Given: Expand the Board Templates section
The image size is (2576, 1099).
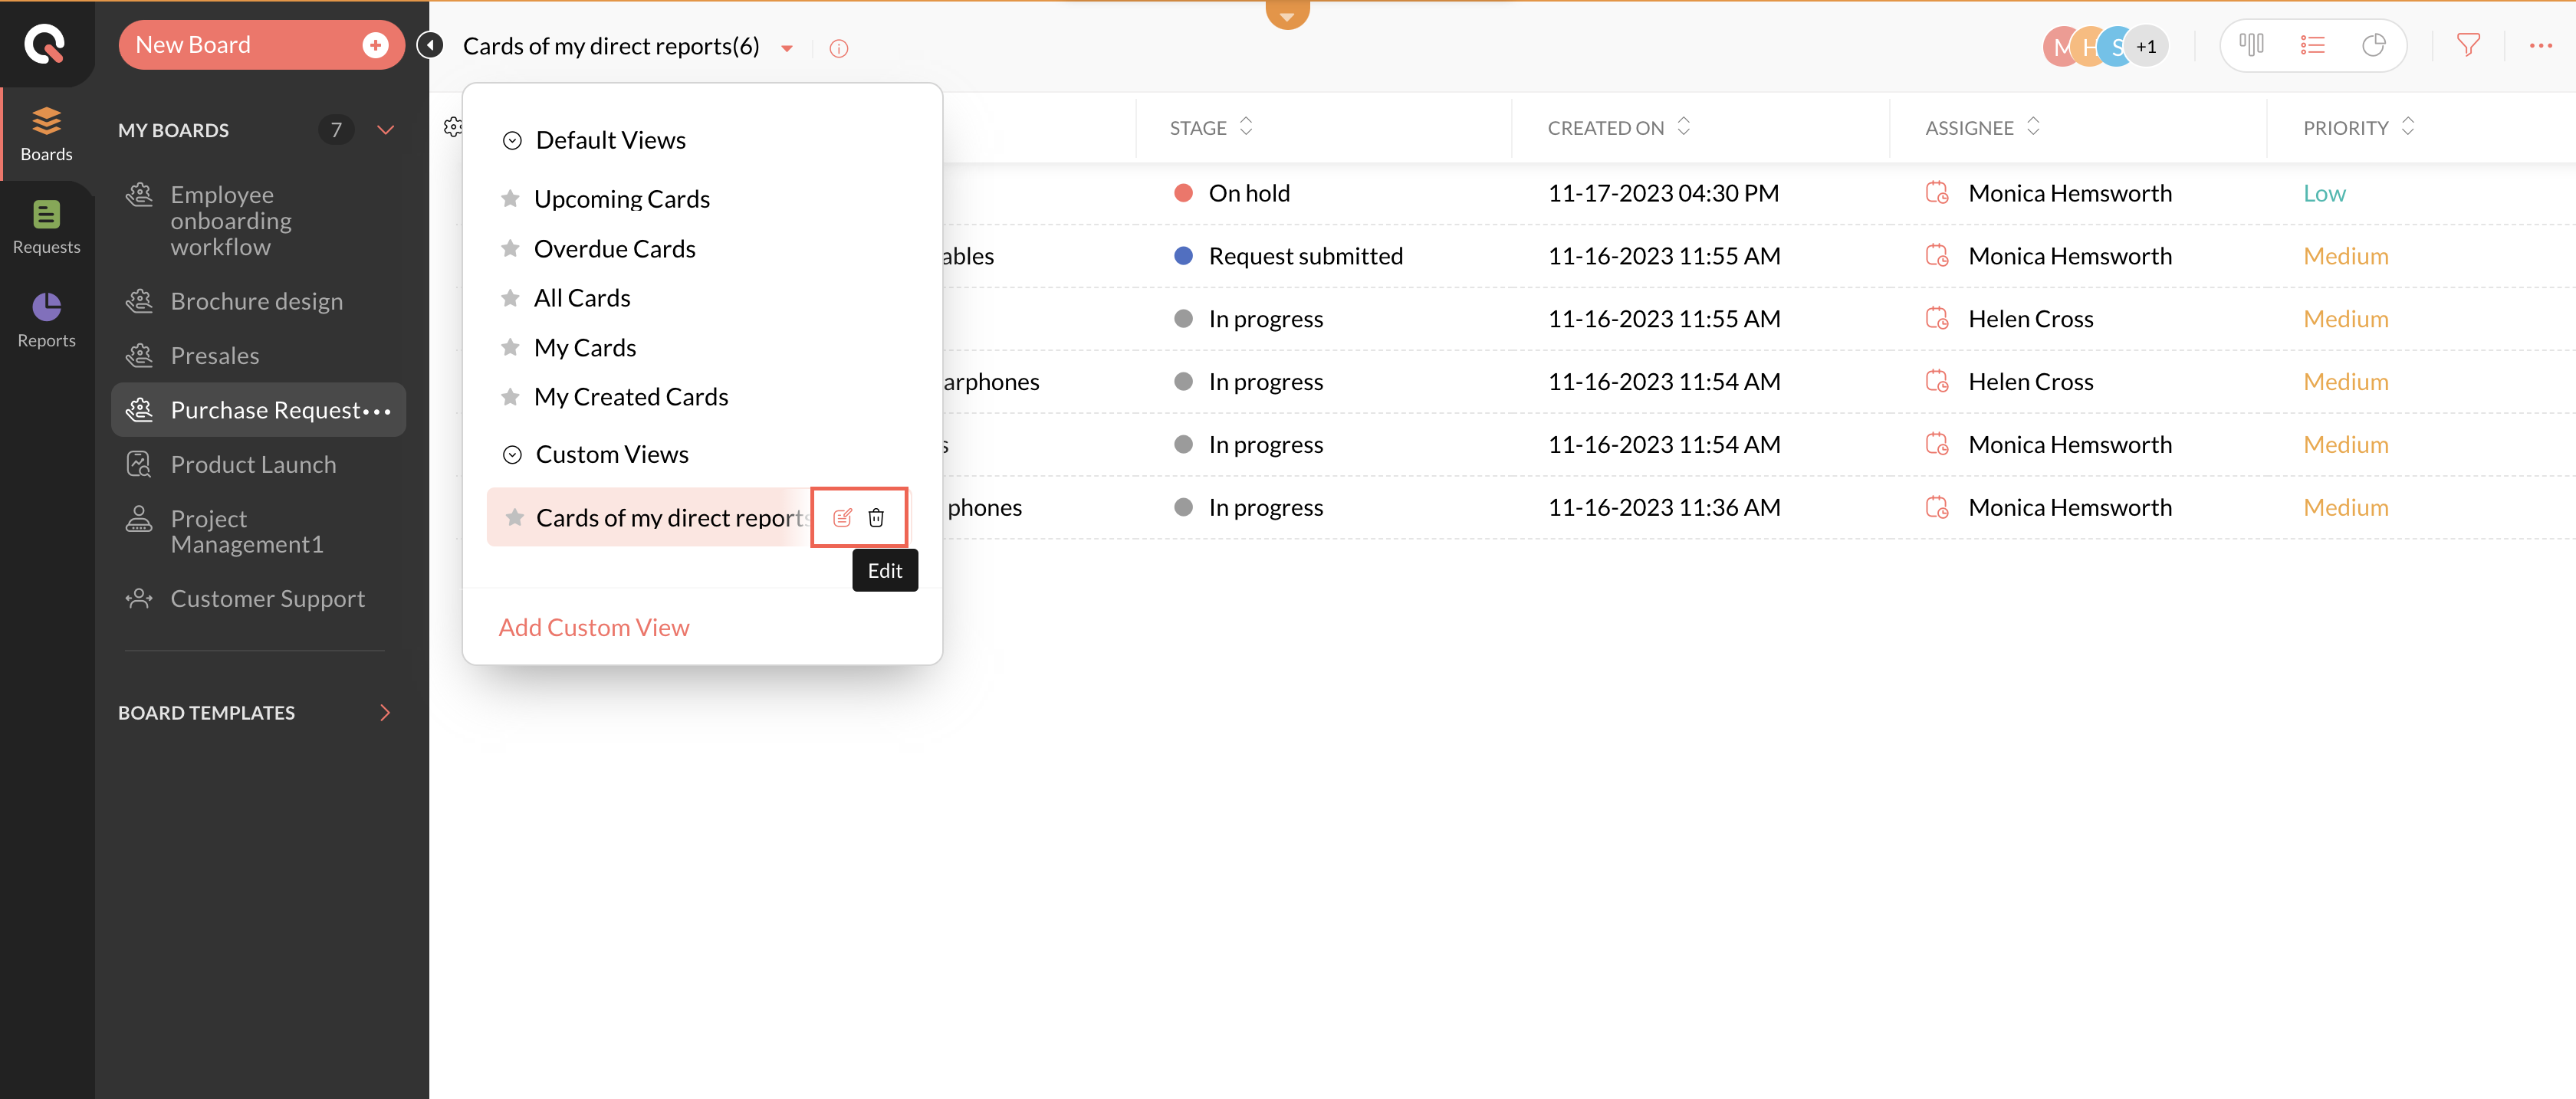Looking at the screenshot, I should coord(385,713).
